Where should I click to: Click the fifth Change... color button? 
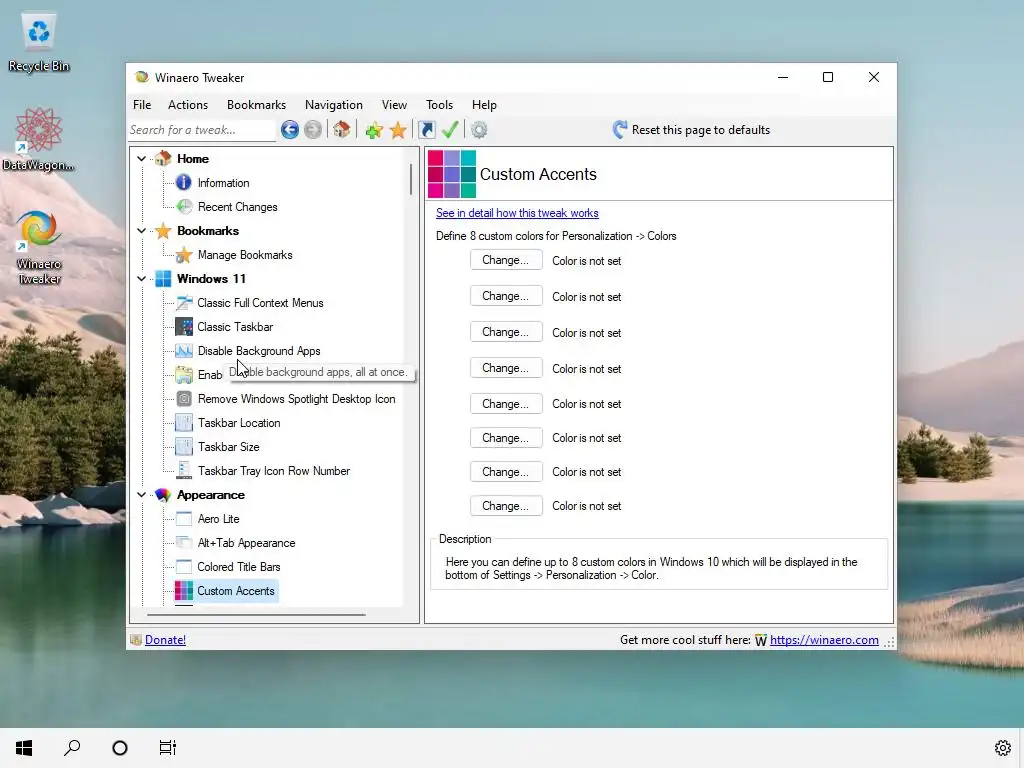tap(506, 404)
